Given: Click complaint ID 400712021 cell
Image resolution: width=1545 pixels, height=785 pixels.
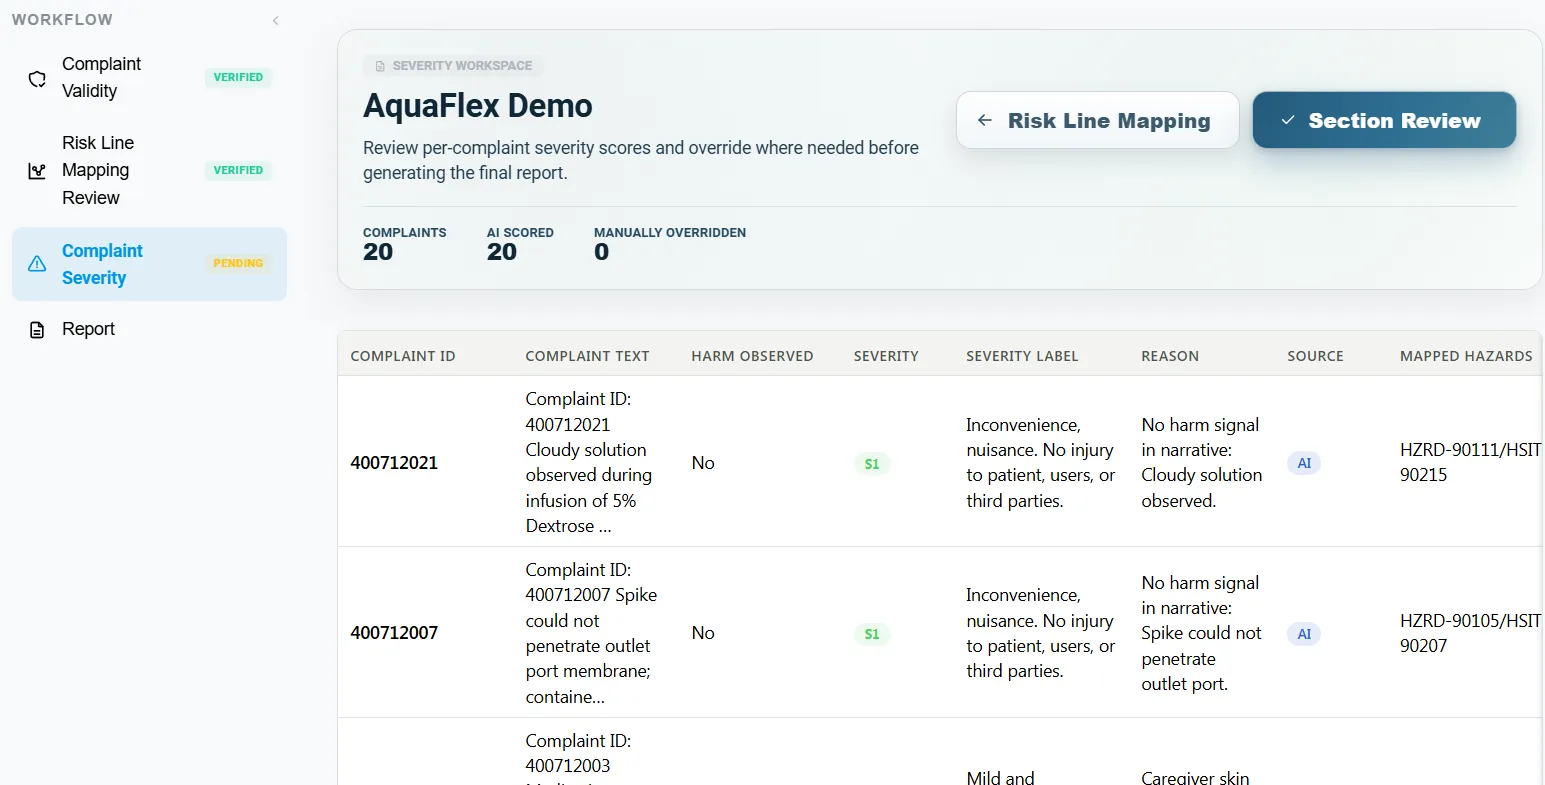Looking at the screenshot, I should tap(394, 463).
